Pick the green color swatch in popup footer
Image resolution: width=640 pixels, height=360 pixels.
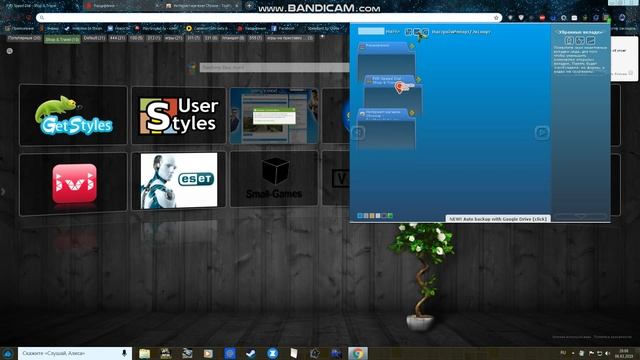(390, 216)
